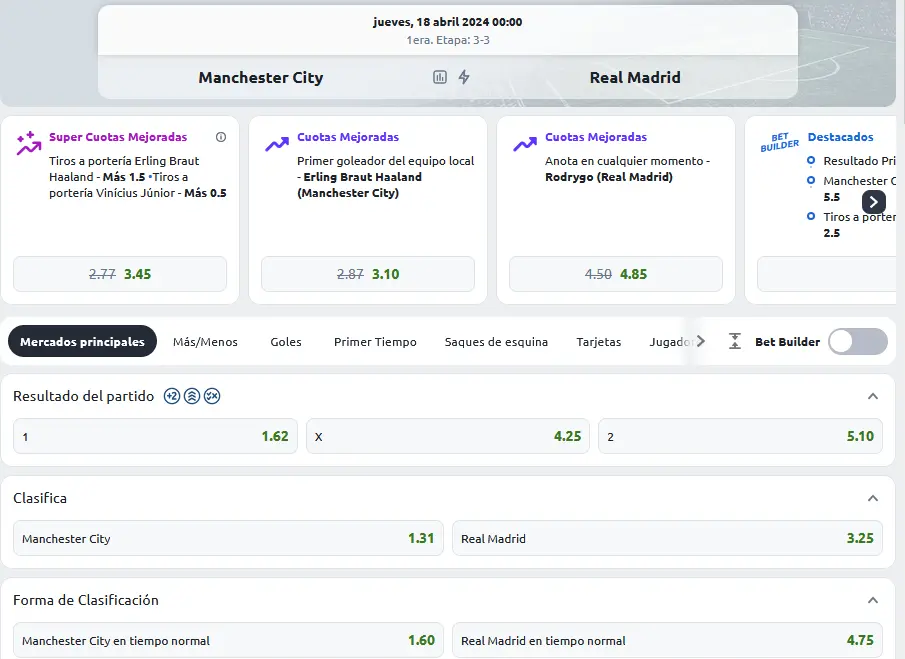The width and height of the screenshot is (905, 659).
Task: Click the check-and-cross badge by Resultado del partido
Action: 212,396
